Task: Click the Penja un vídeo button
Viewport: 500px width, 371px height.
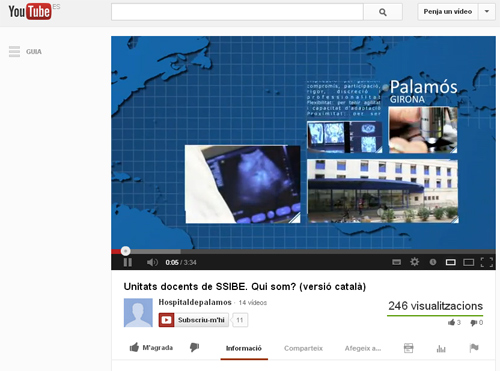Action: (x=448, y=12)
